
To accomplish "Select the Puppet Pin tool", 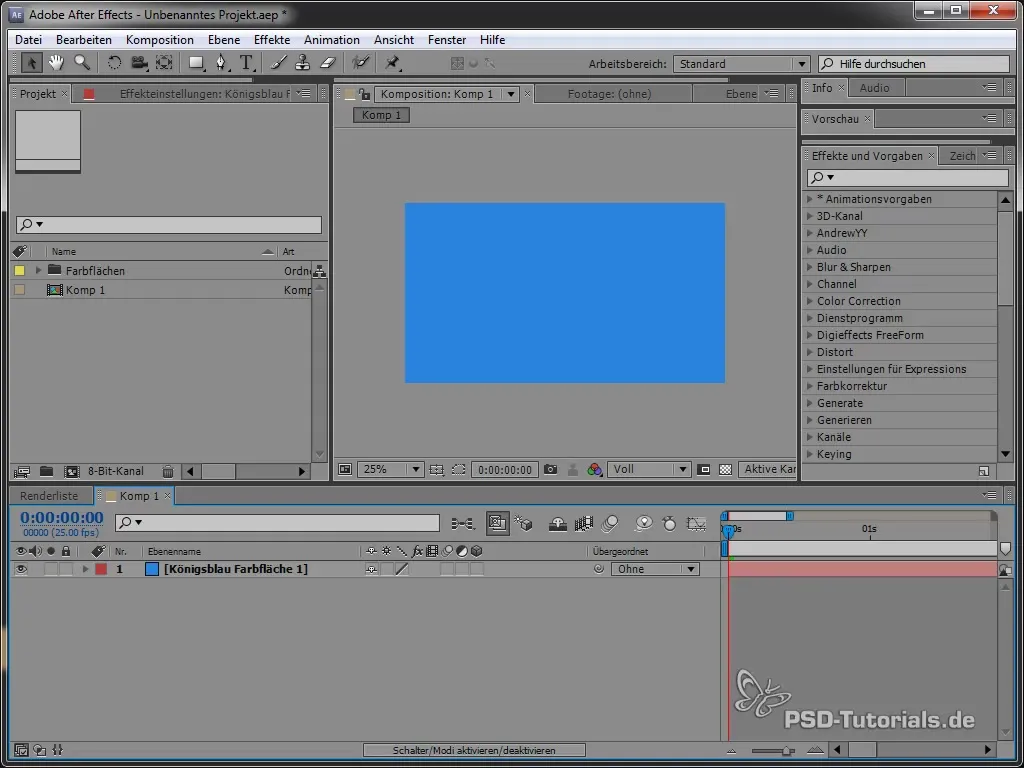I will pos(392,63).
